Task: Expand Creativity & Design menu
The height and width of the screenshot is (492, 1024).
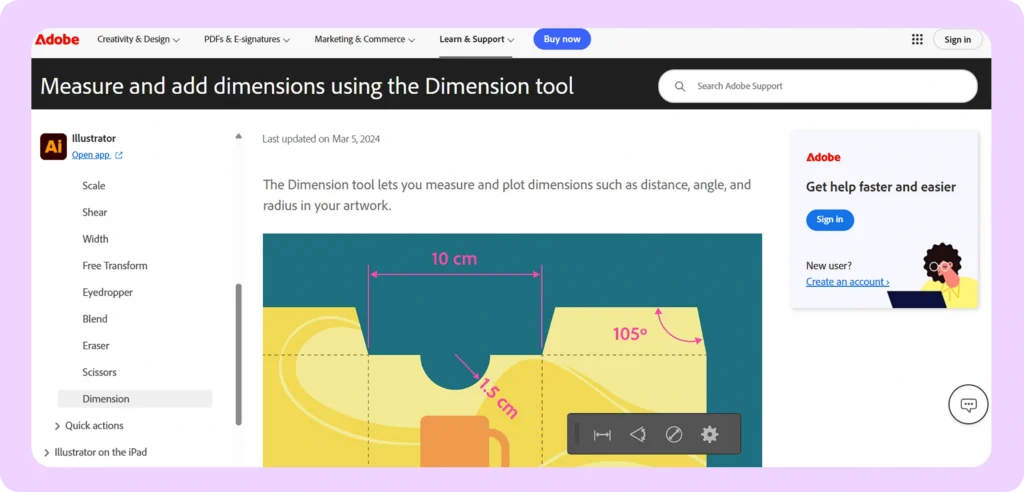Action: coord(138,39)
